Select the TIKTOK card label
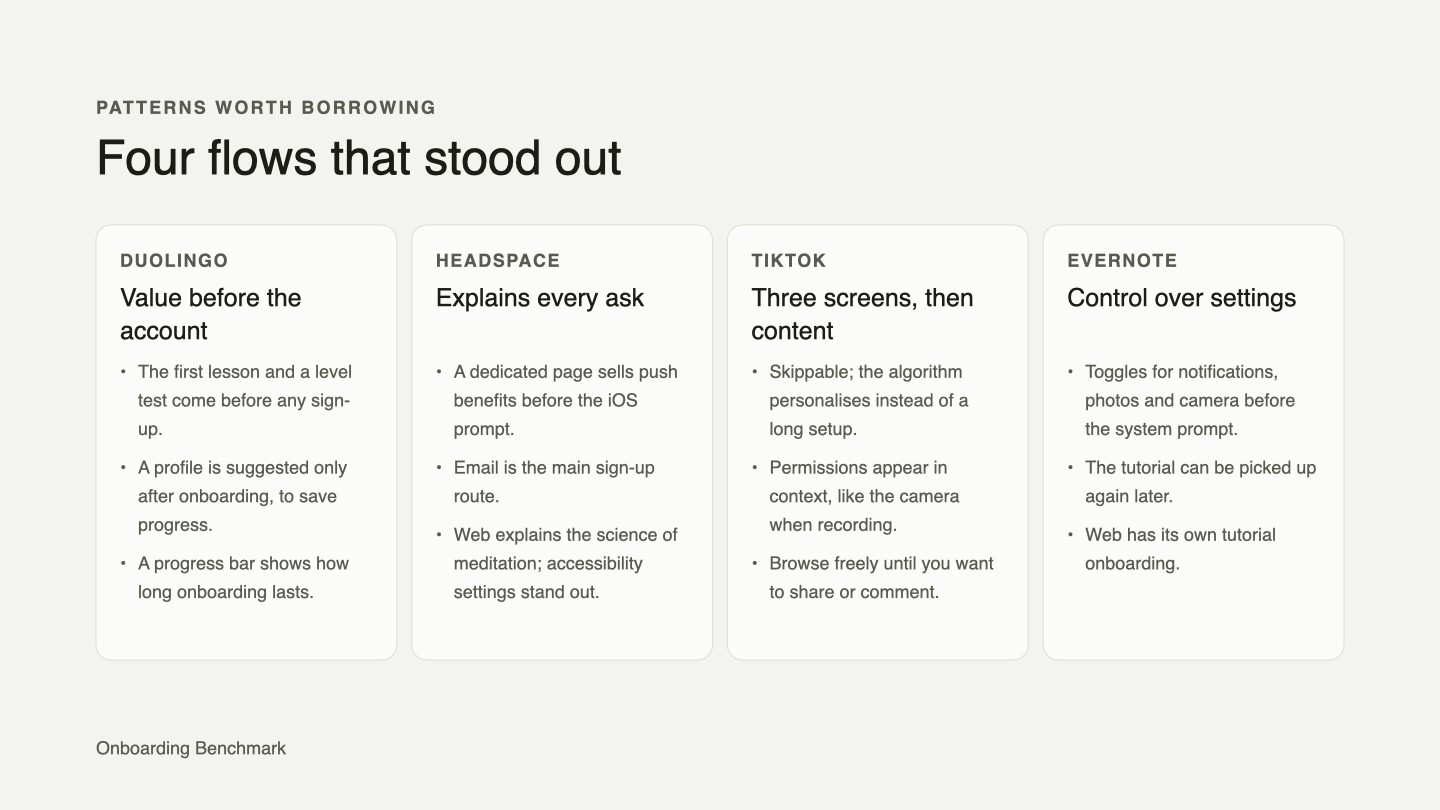Screen dimensions: 1440x810 (x=789, y=260)
